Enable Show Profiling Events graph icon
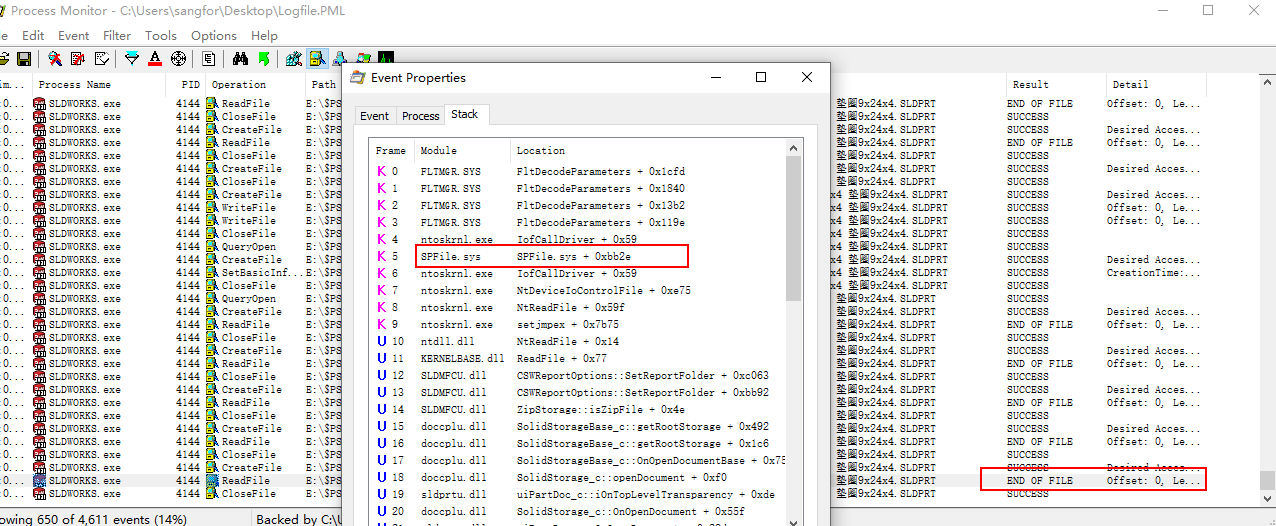Viewport: 1276px width, 526px height. (386, 59)
